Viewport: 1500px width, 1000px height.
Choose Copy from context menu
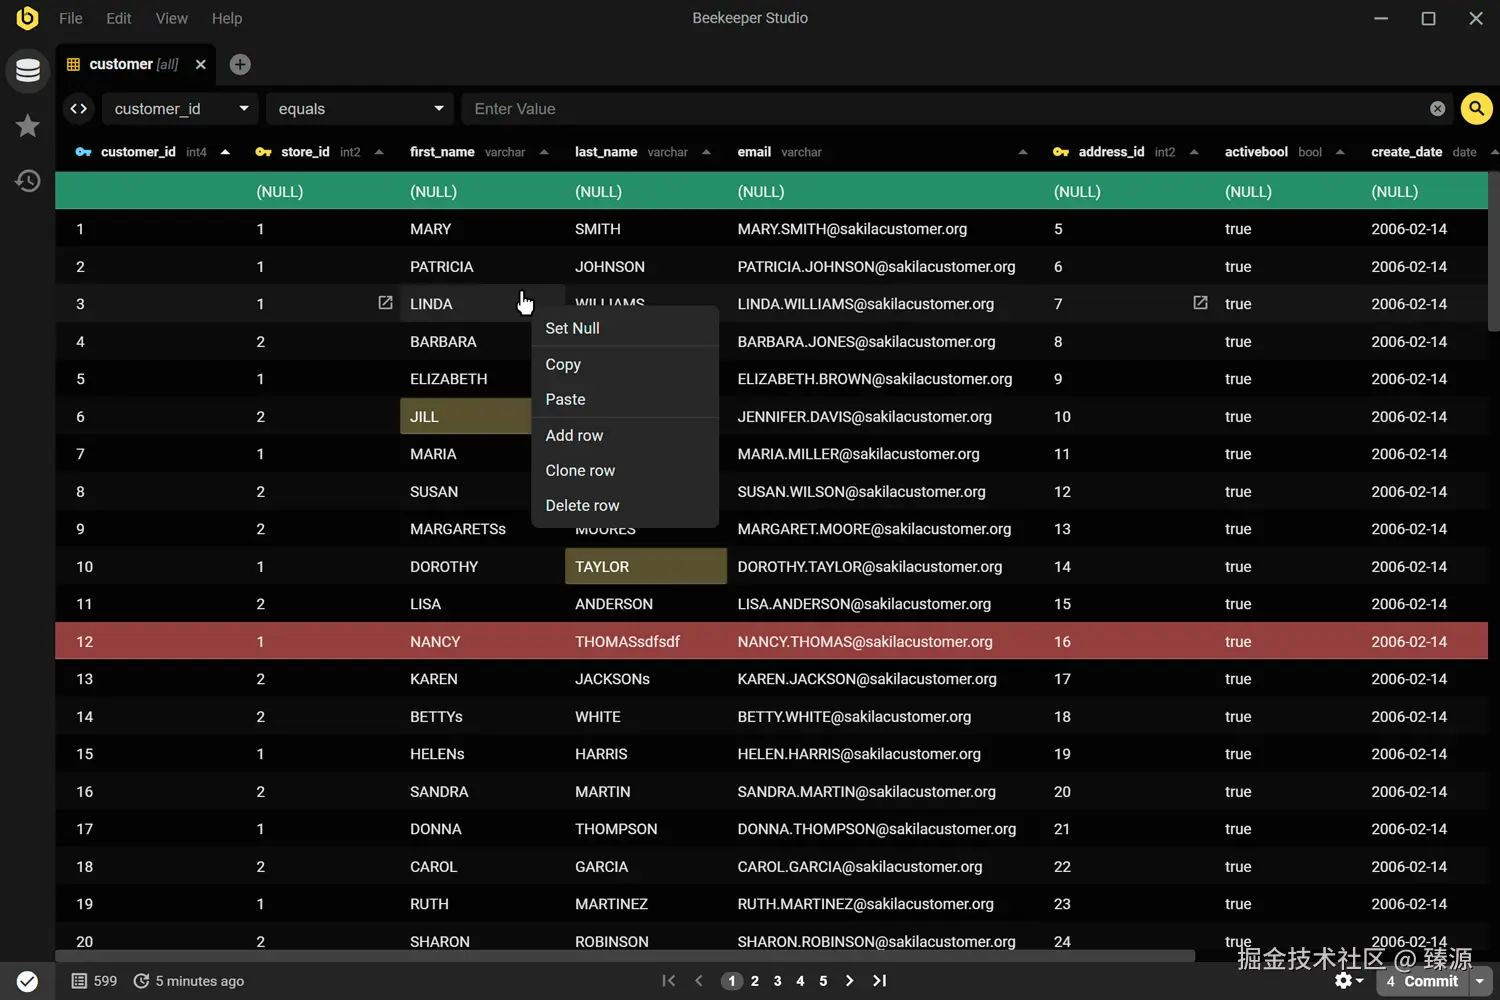pyautogui.click(x=625, y=364)
